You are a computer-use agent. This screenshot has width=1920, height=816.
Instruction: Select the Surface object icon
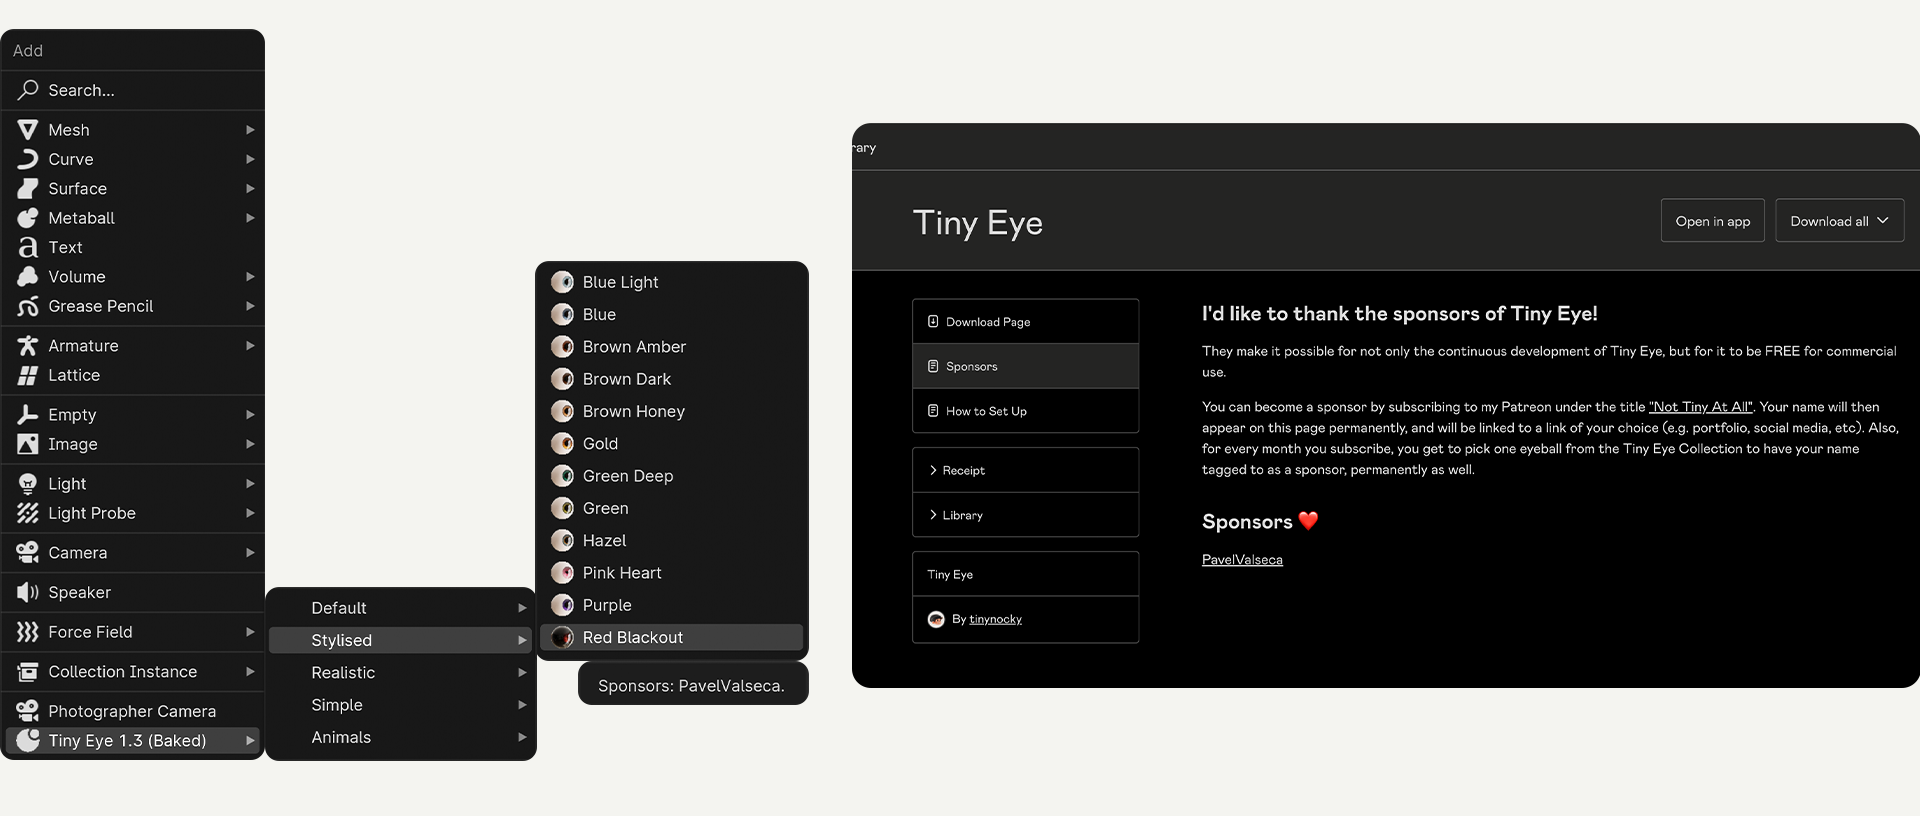pos(28,188)
